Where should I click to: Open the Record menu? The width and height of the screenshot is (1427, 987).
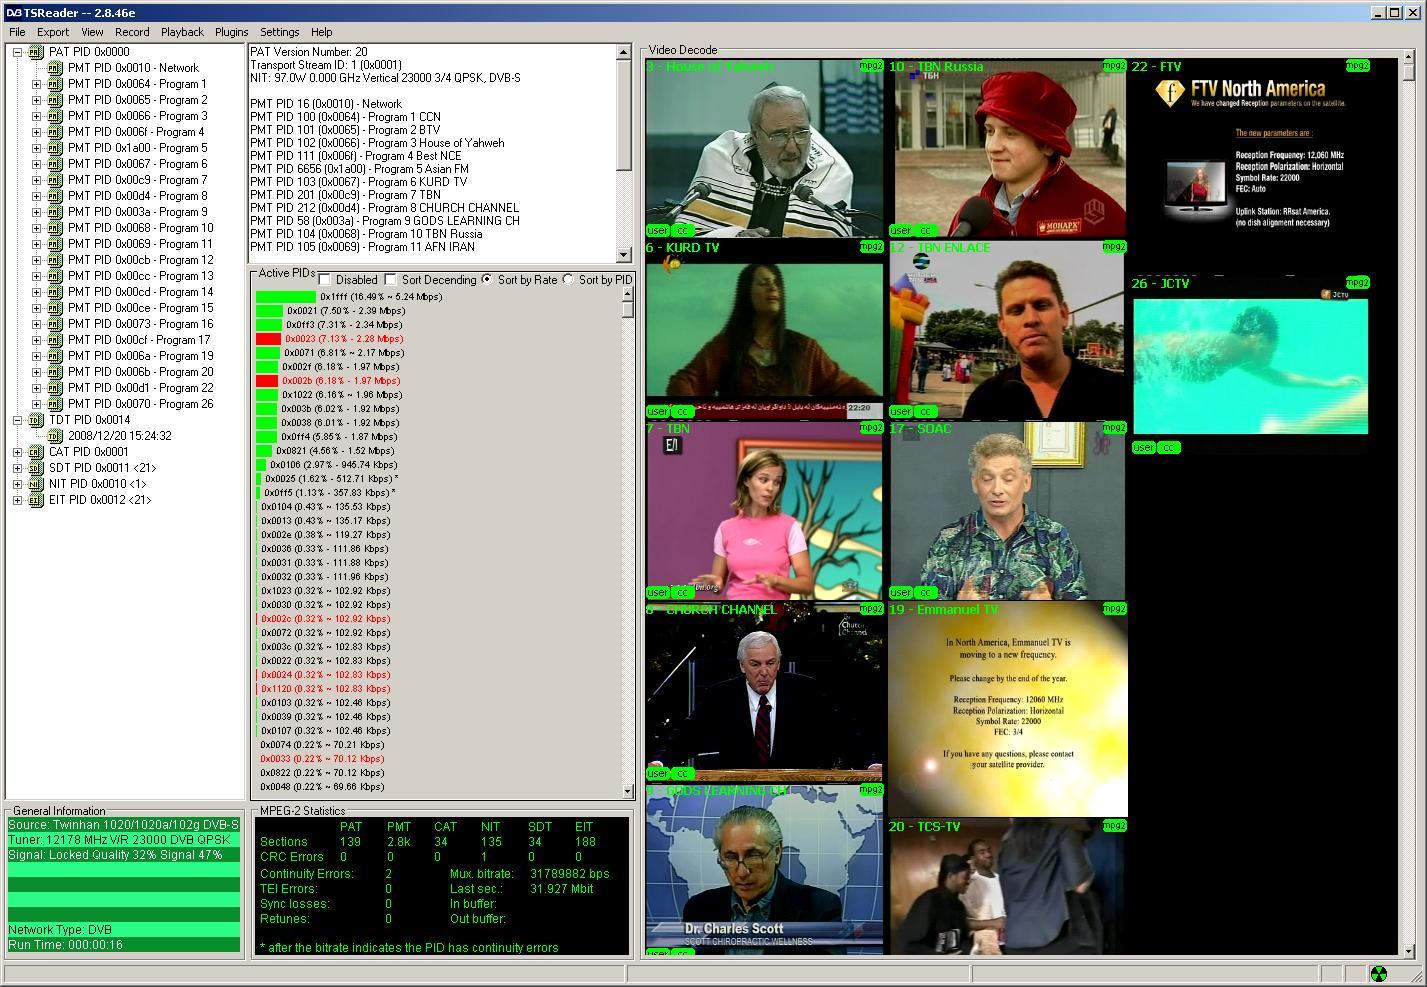[x=132, y=32]
